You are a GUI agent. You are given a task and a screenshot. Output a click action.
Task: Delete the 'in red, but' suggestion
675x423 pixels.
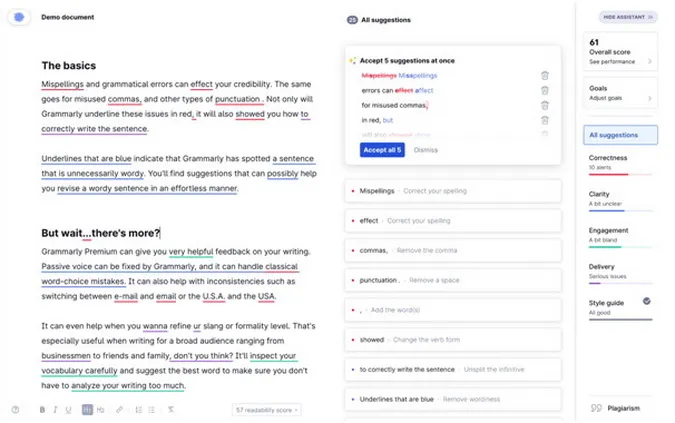click(545, 120)
